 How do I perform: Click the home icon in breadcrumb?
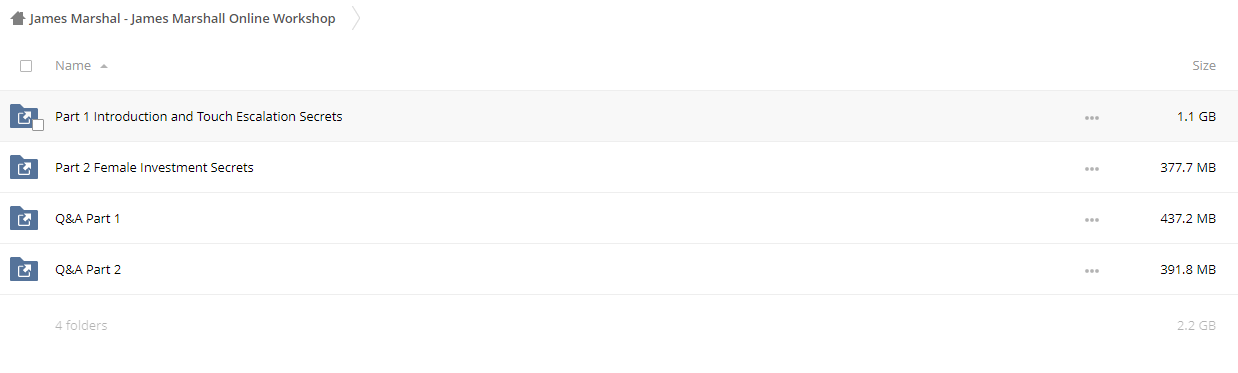[17, 19]
